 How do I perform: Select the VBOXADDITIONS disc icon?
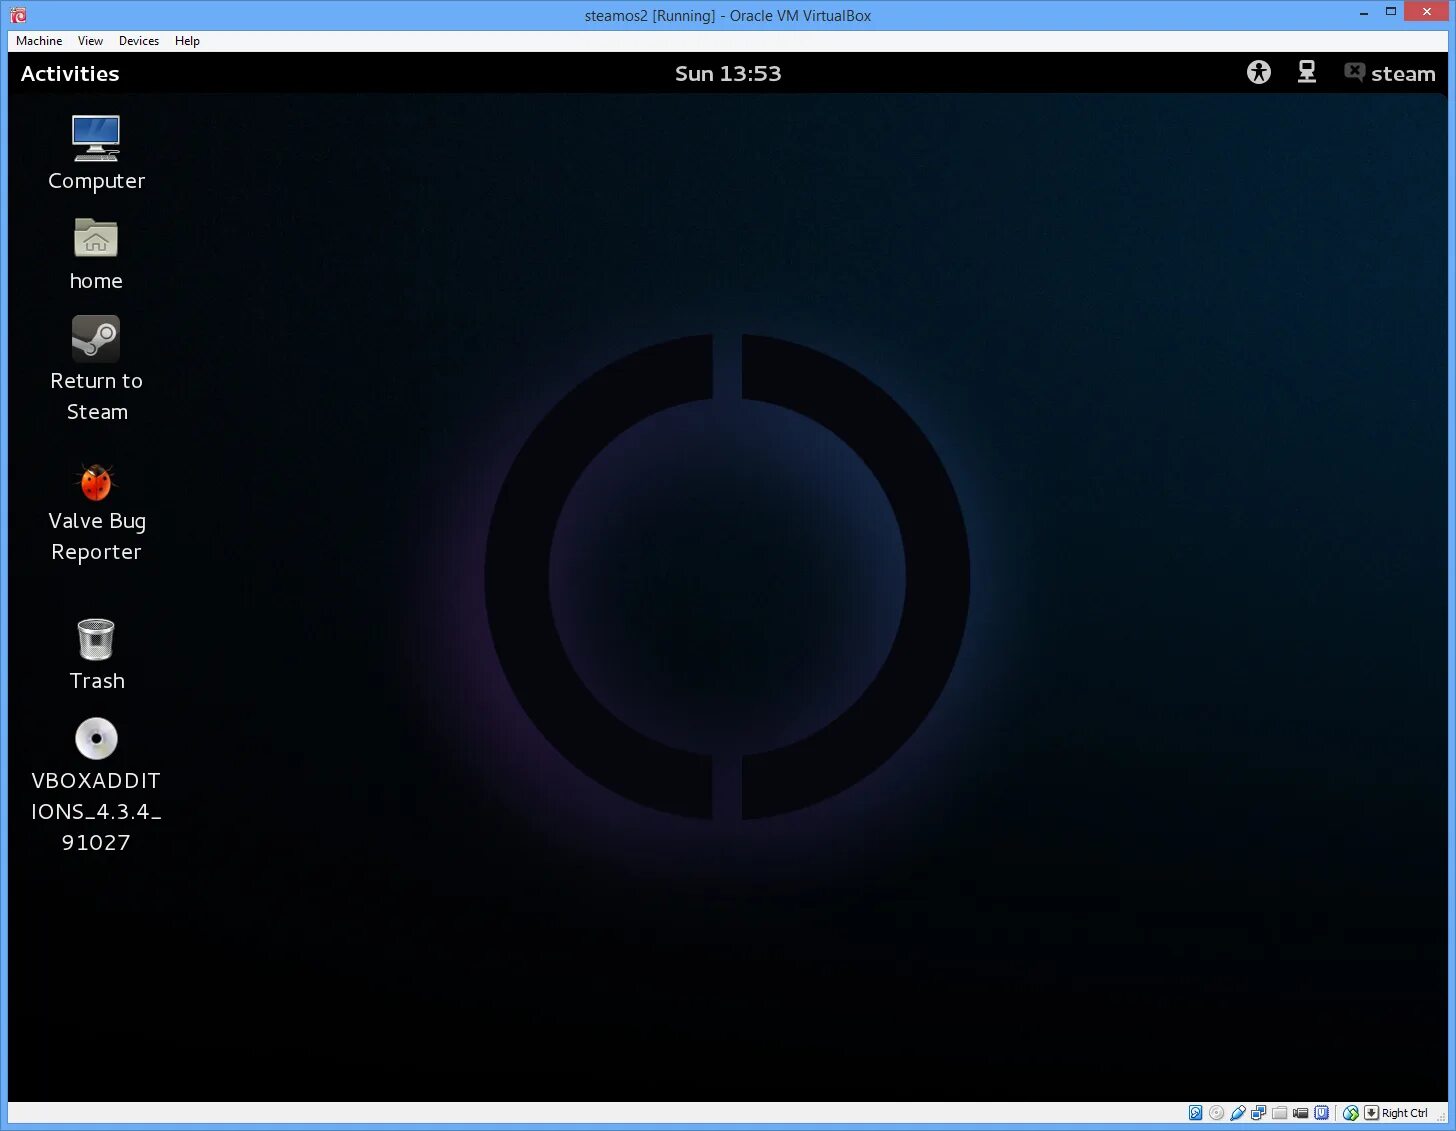pyautogui.click(x=96, y=739)
